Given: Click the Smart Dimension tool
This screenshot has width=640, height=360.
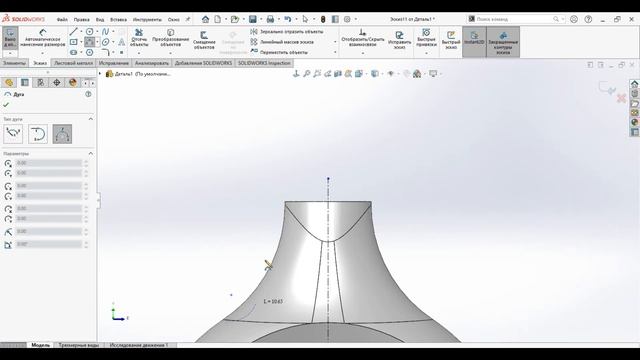Looking at the screenshot, I should 42,38.
